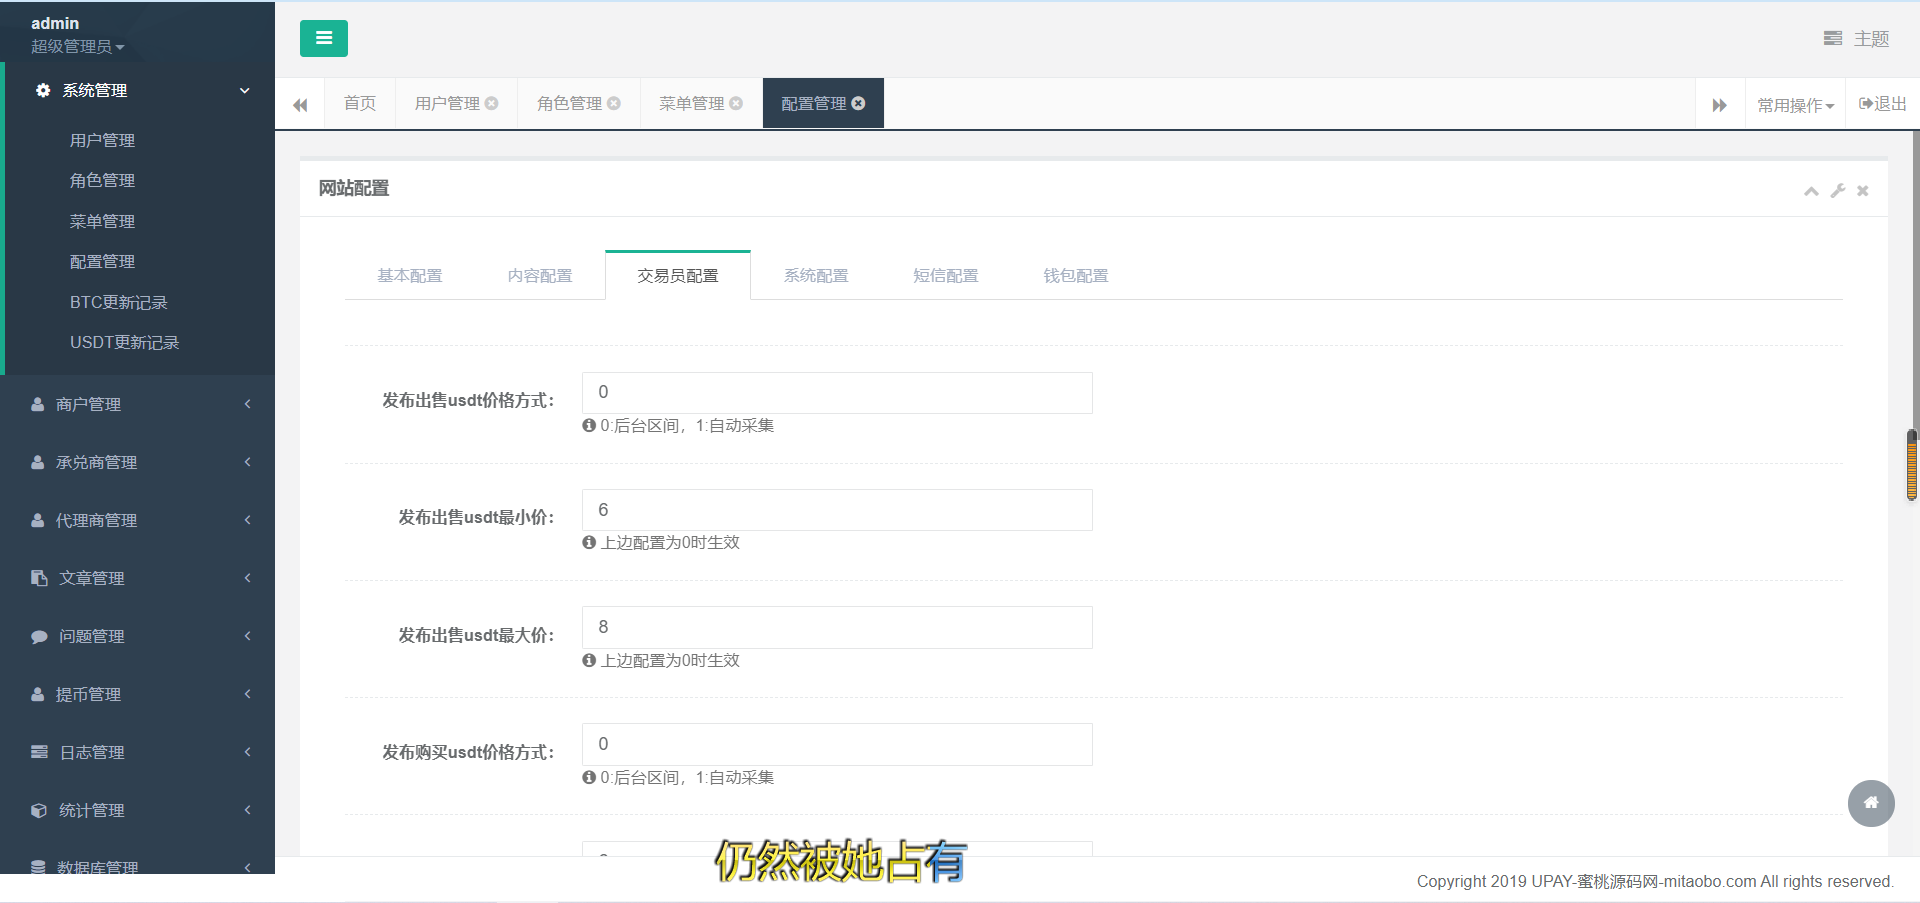Open panel settings via wrench icon
This screenshot has height=903, width=1920.
(1837, 191)
